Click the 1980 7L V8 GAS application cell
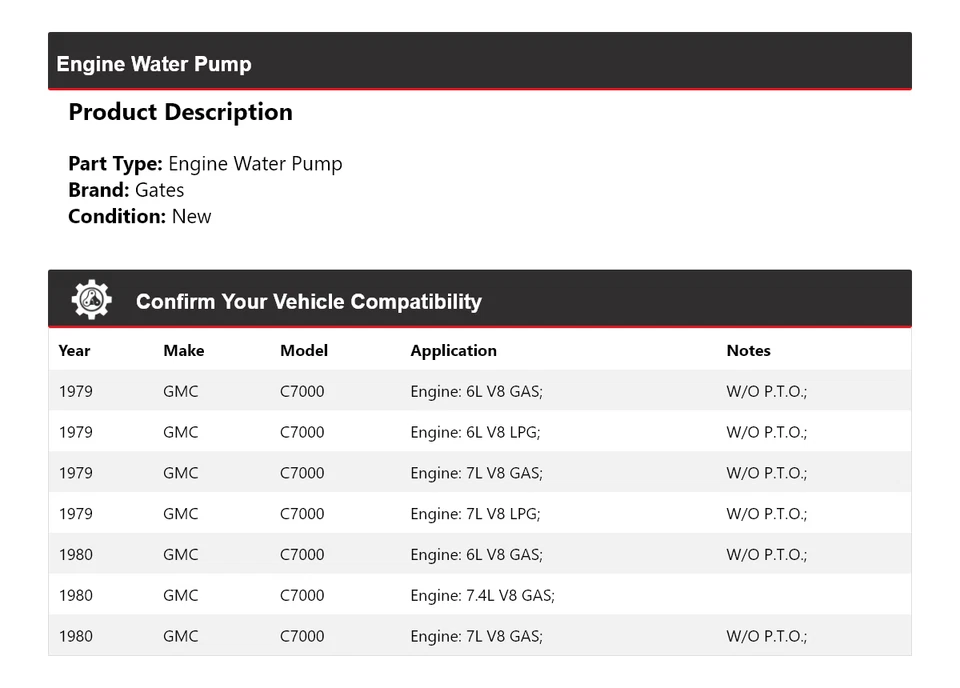This screenshot has height=688, width=960. click(x=476, y=636)
